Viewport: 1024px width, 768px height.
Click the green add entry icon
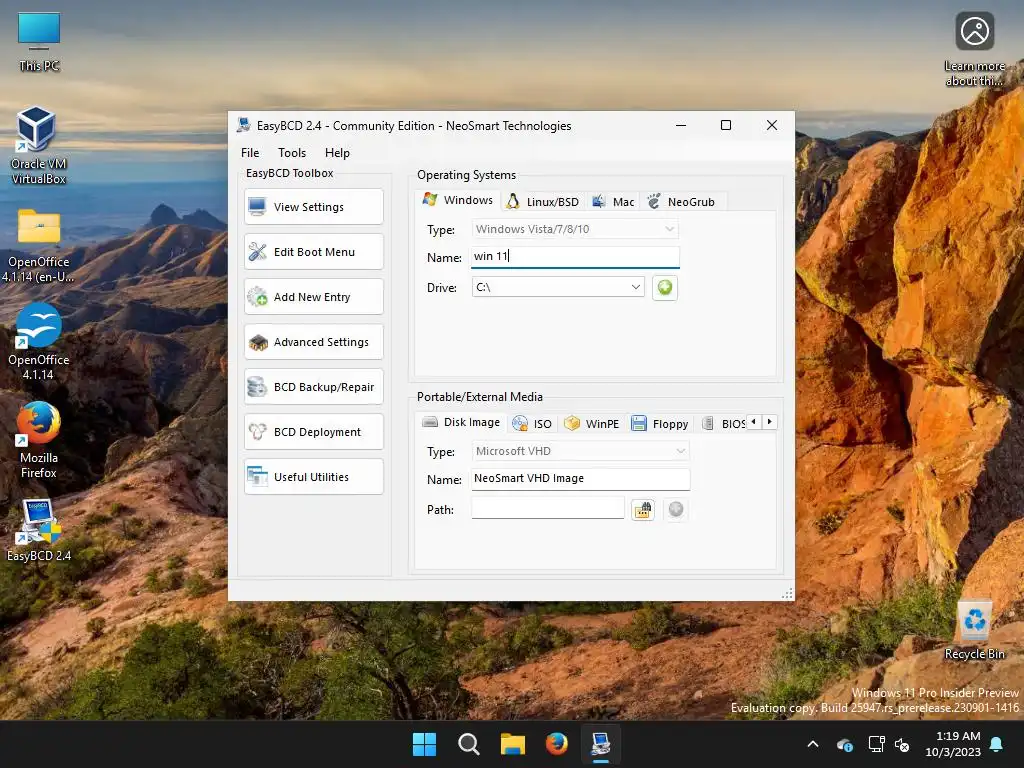click(665, 287)
